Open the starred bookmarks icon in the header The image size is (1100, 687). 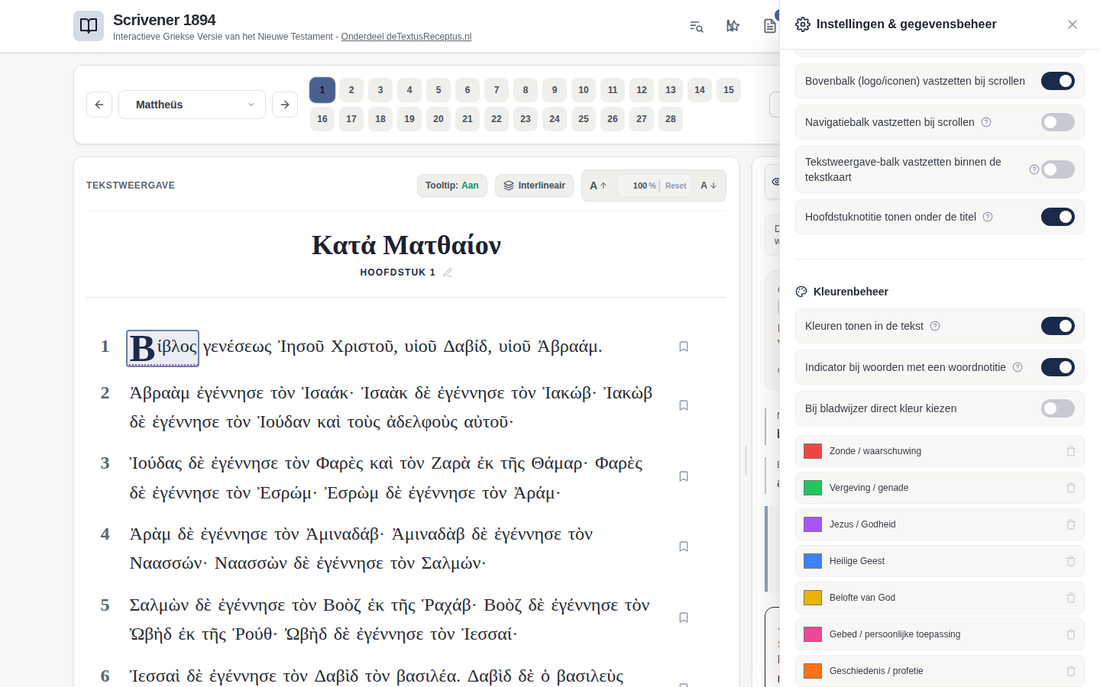[x=732, y=27]
